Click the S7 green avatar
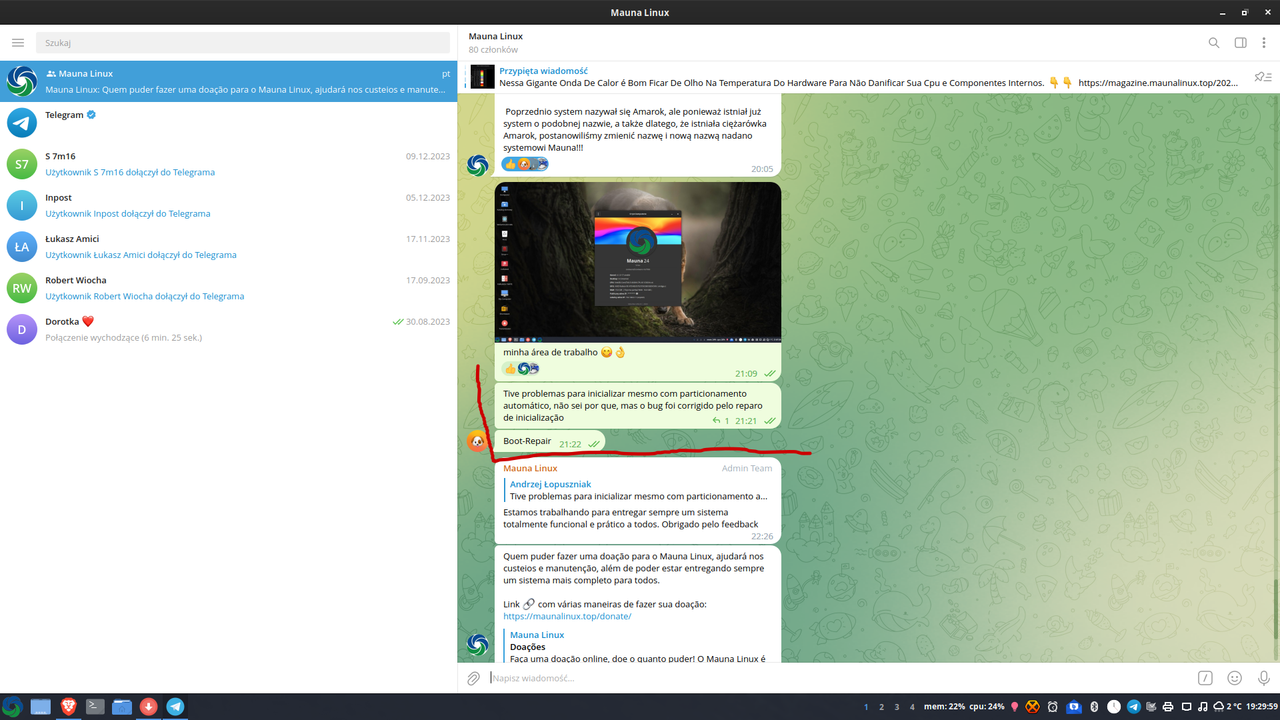 [x=22, y=164]
